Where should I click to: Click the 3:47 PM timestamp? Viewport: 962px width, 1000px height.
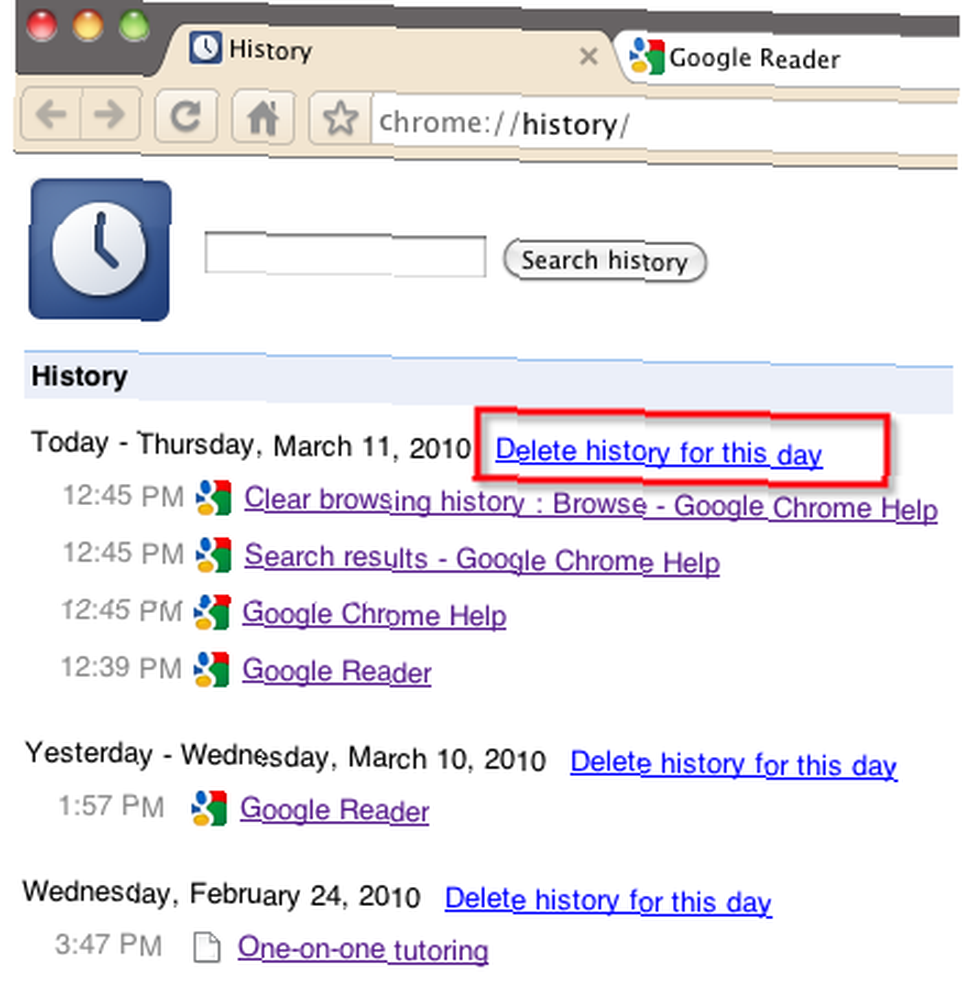point(108,945)
